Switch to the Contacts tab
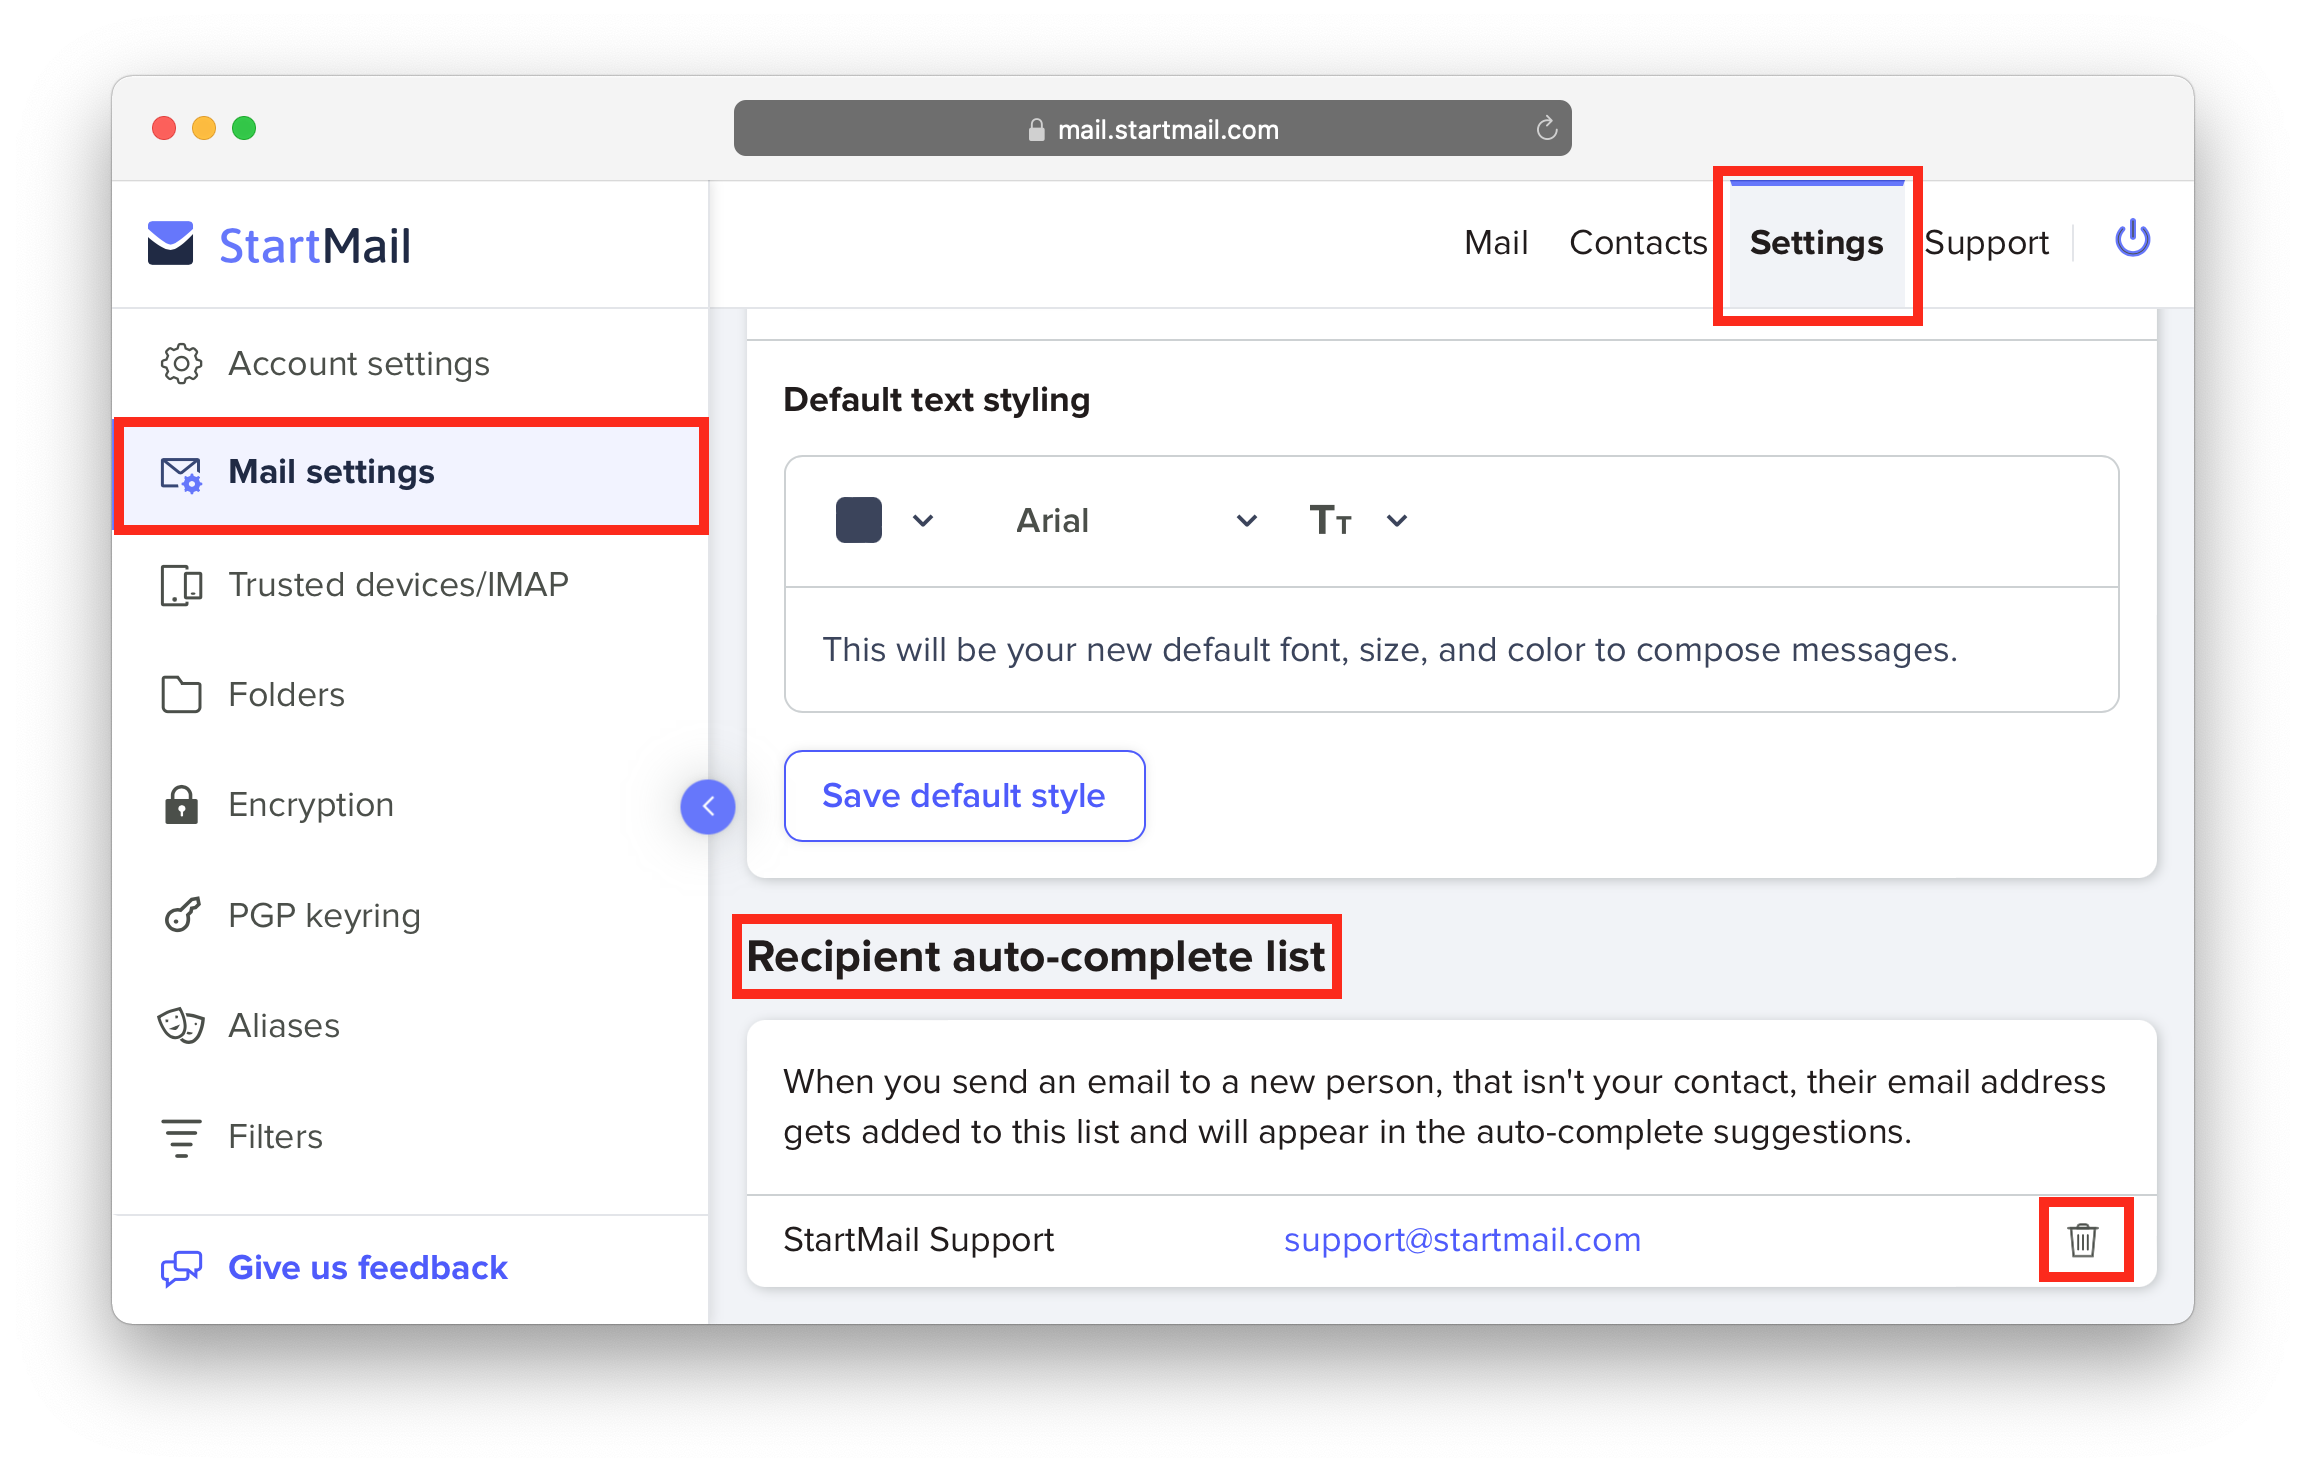2306x1472 pixels. pyautogui.click(x=1638, y=243)
